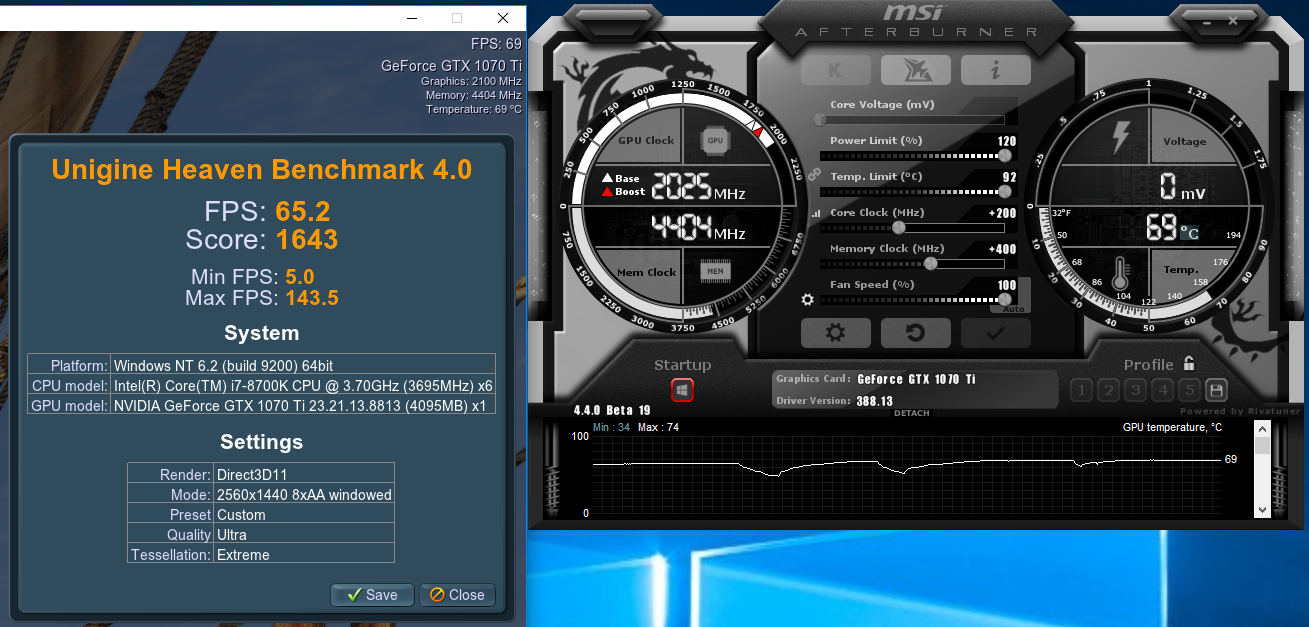Screen dimensions: 1309x627
Task: Click the lightning bolt voltage icon
Action: [x=1120, y=138]
